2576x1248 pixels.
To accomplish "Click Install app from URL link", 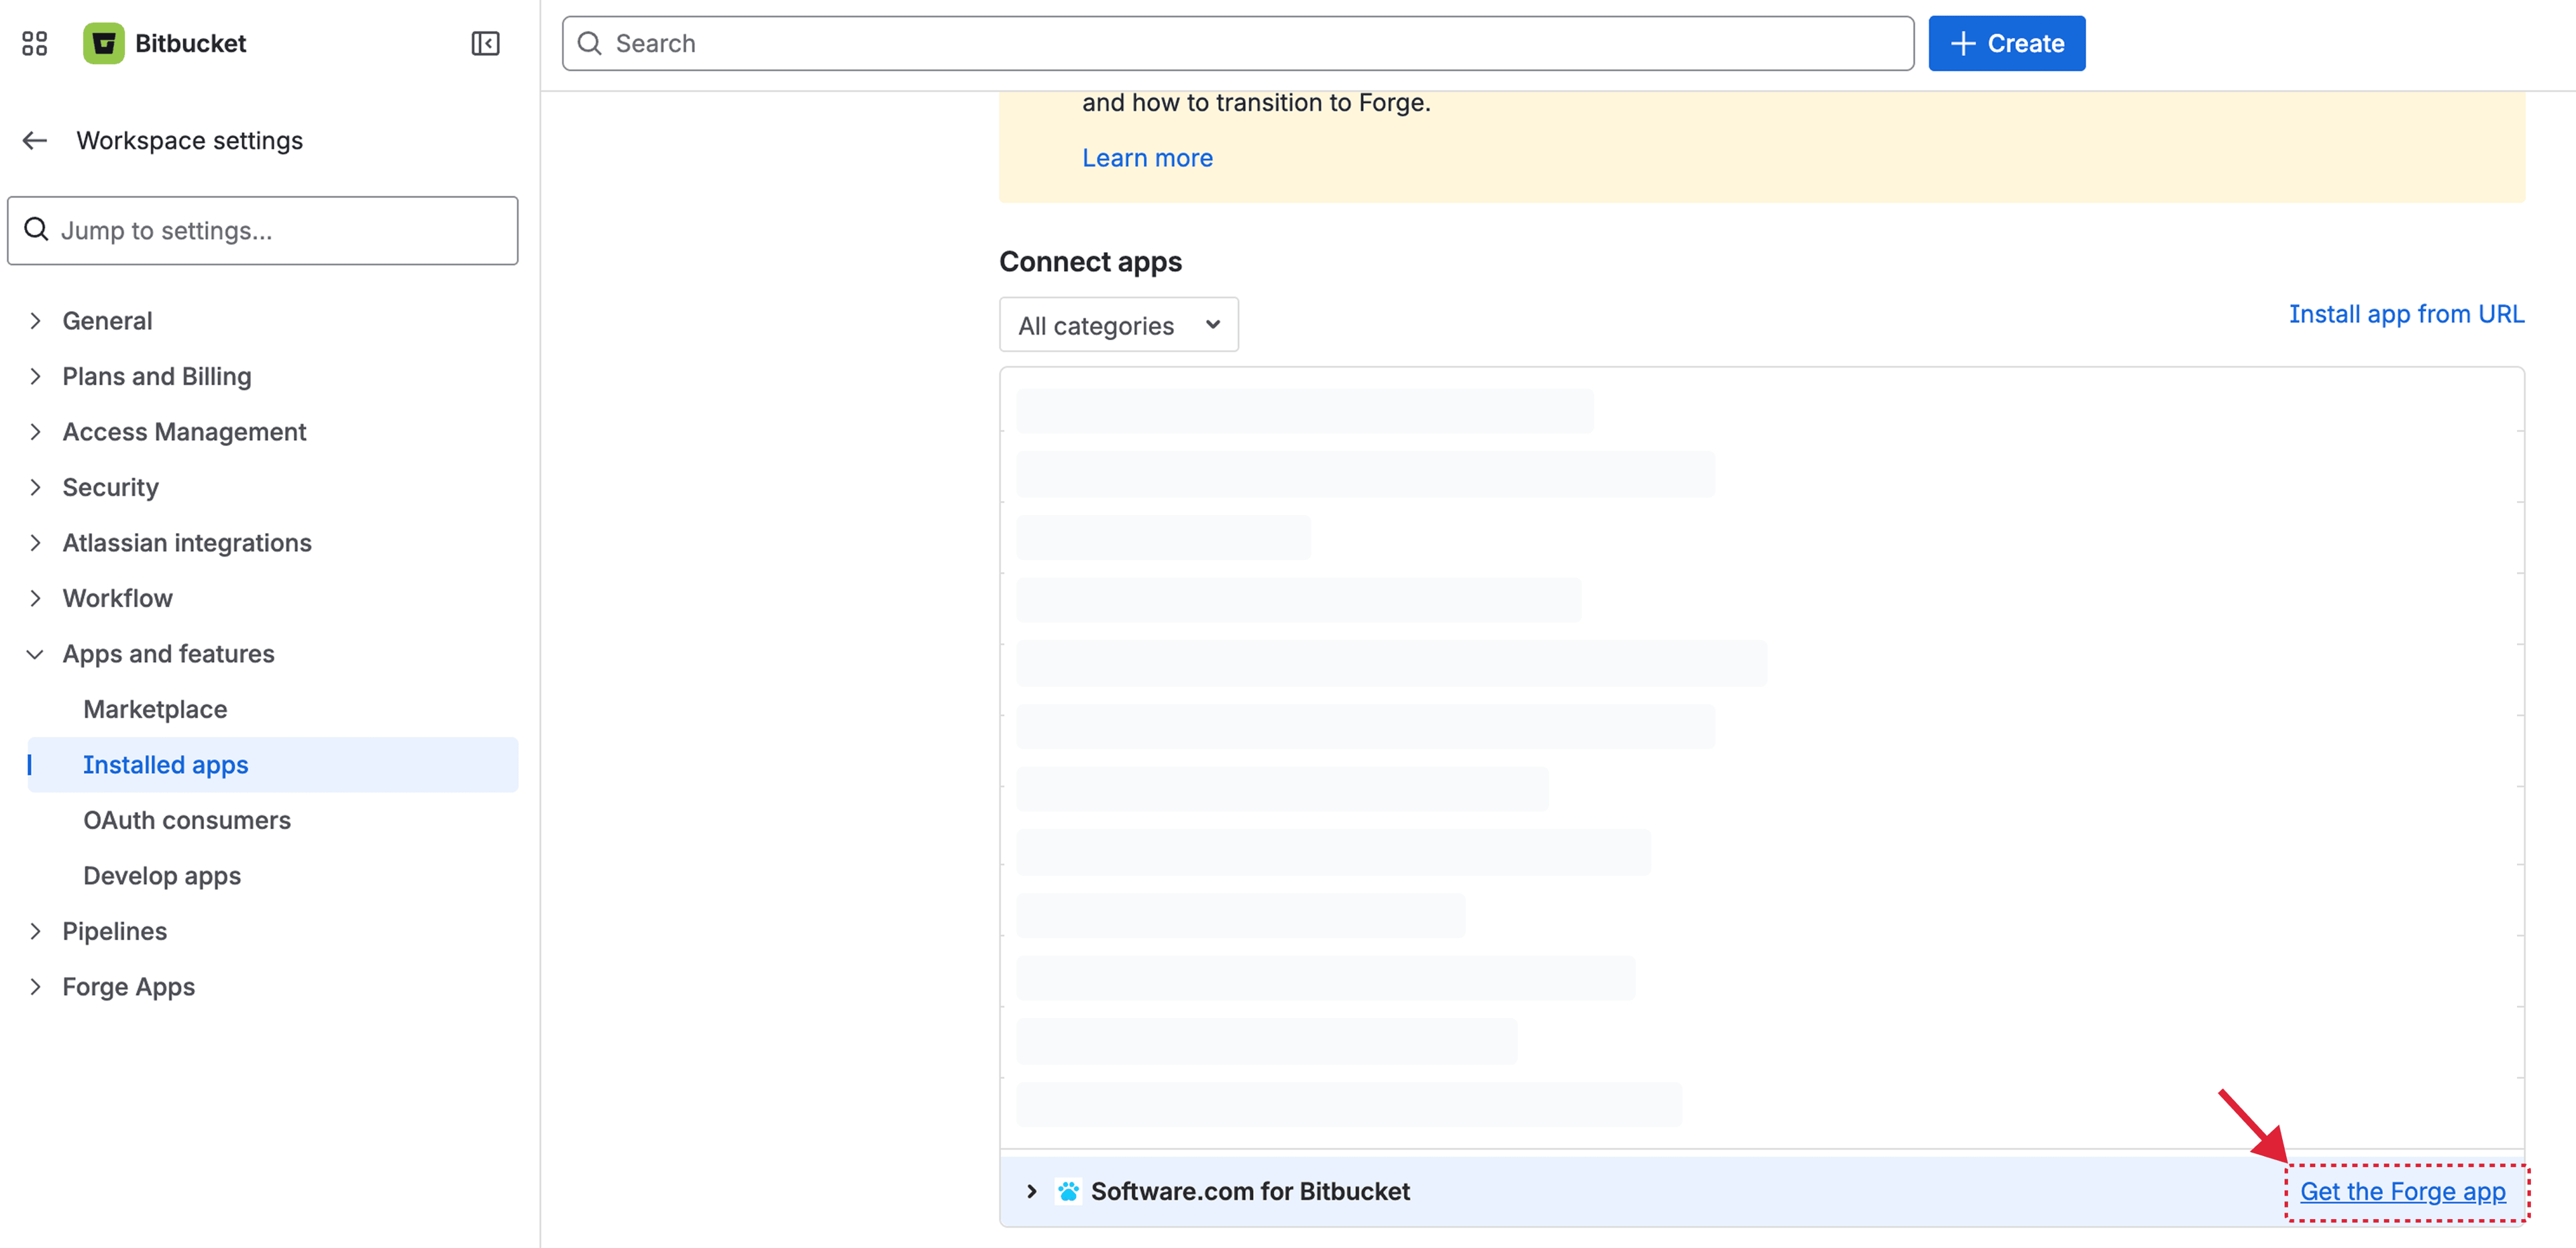I will tap(2406, 314).
